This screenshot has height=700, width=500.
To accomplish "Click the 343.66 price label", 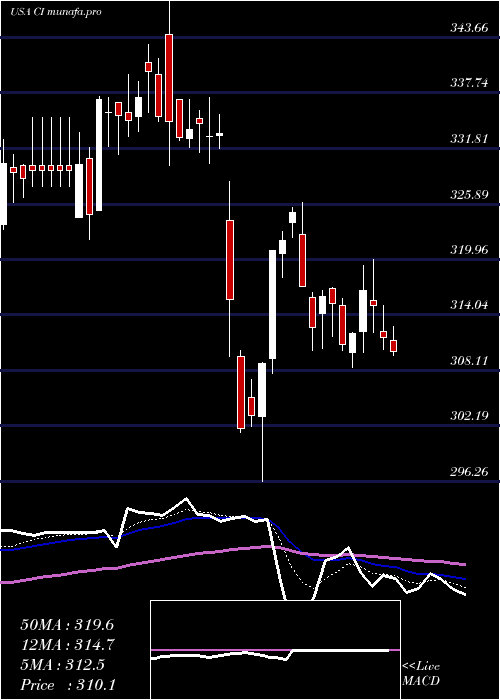I will [468, 28].
